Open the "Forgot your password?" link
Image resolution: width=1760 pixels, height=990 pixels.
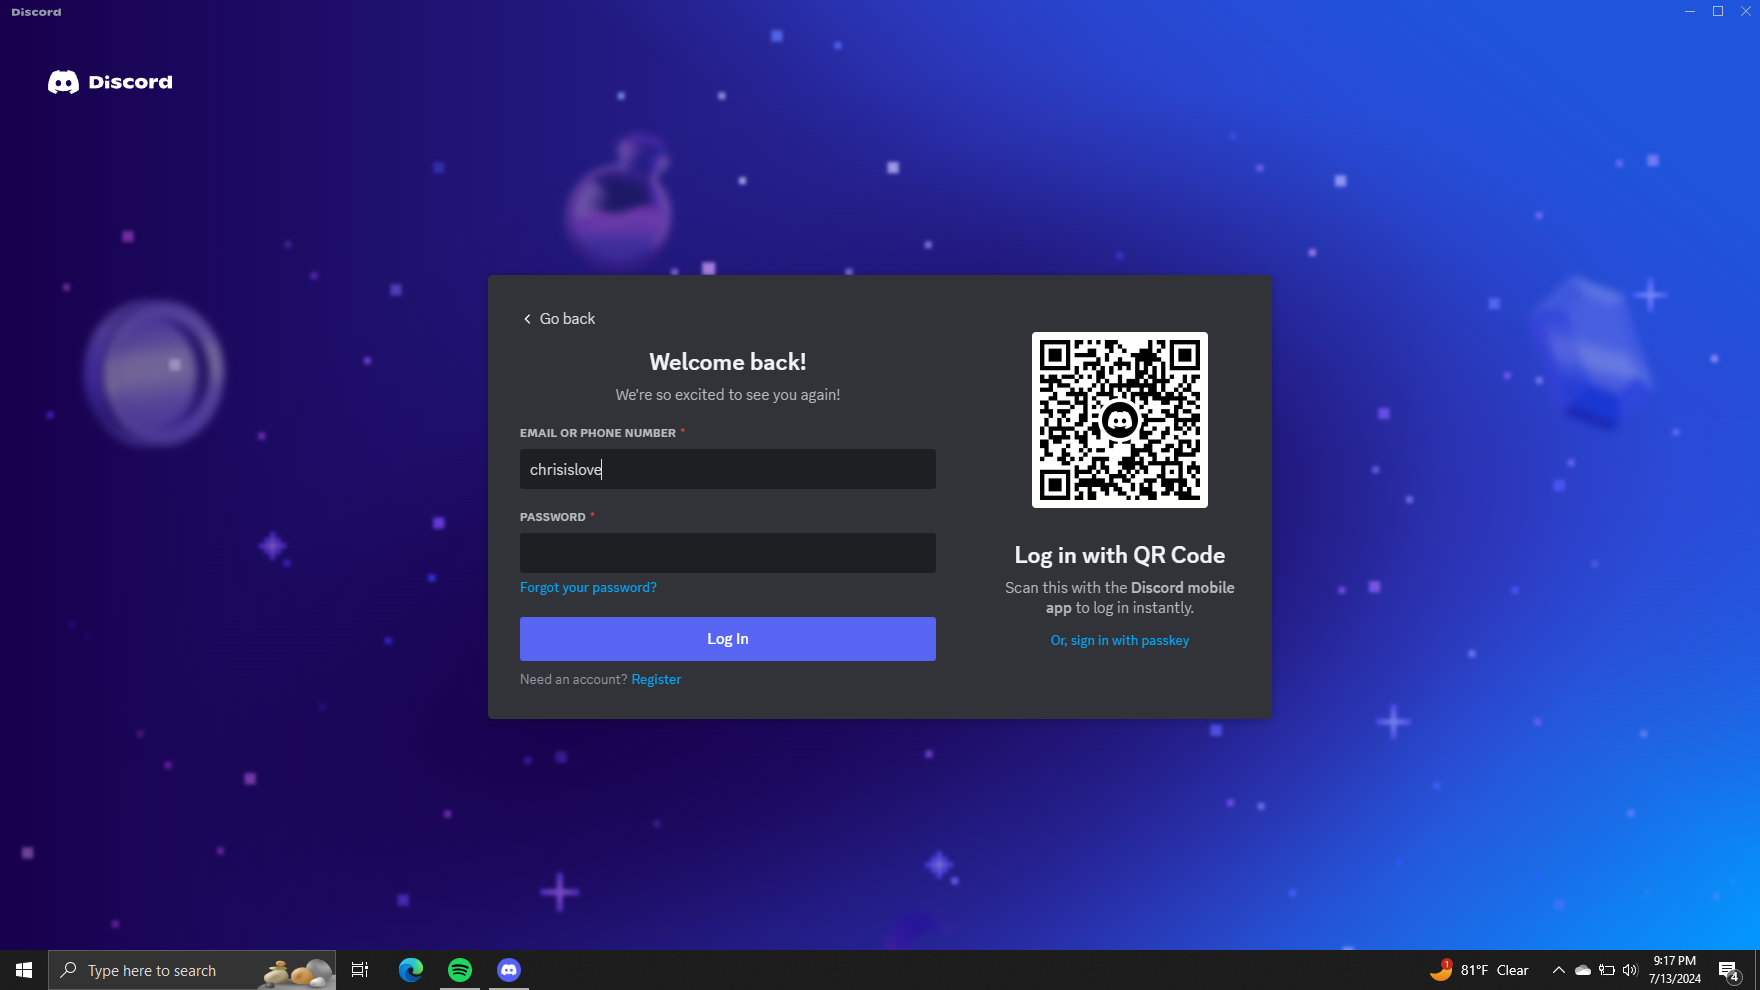point(588,587)
